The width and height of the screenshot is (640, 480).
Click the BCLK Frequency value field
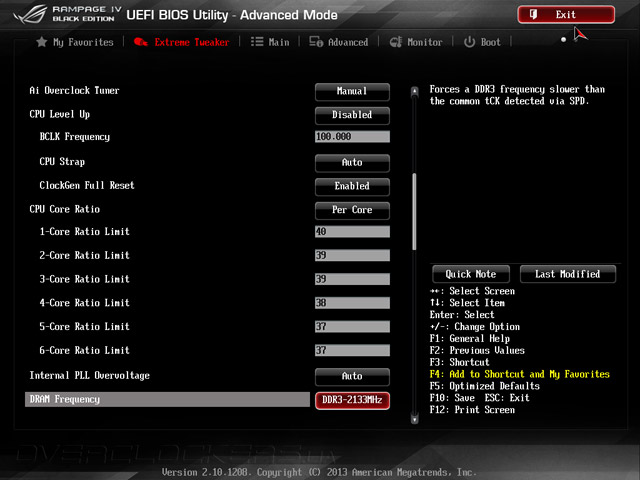(x=352, y=137)
